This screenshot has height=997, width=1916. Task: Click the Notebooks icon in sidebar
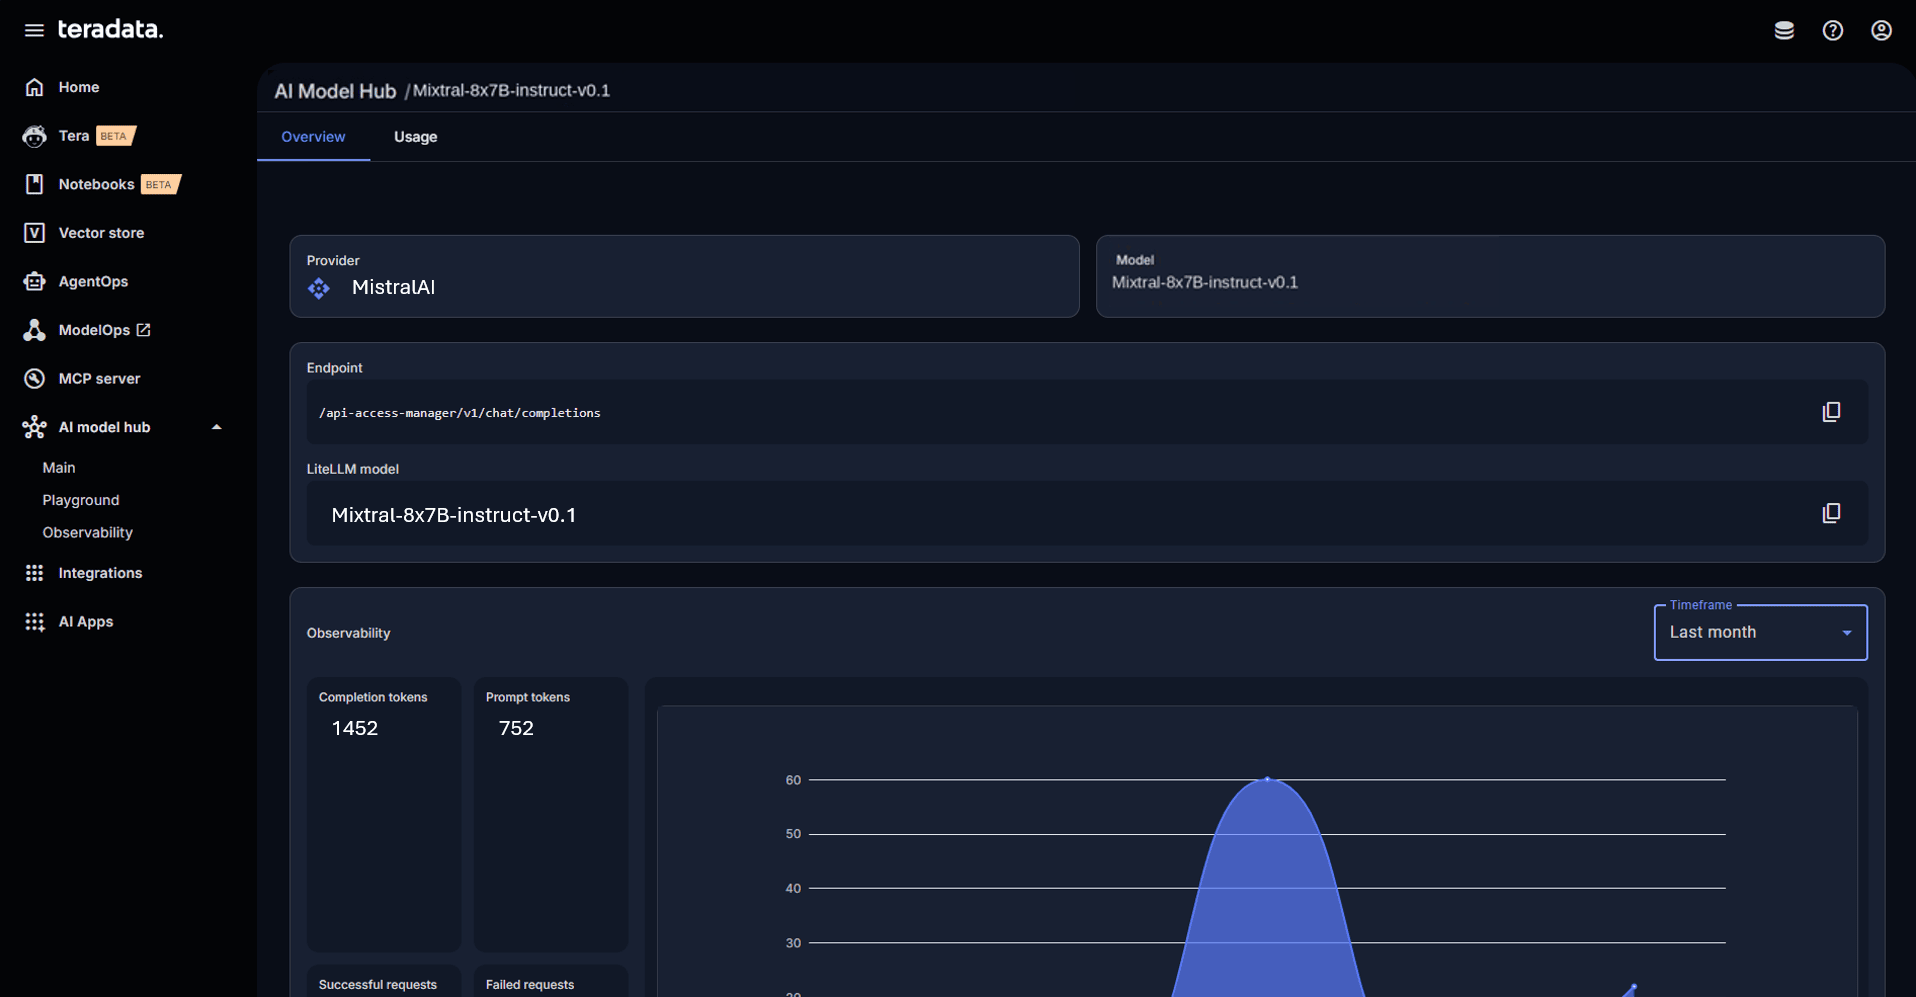pos(35,184)
